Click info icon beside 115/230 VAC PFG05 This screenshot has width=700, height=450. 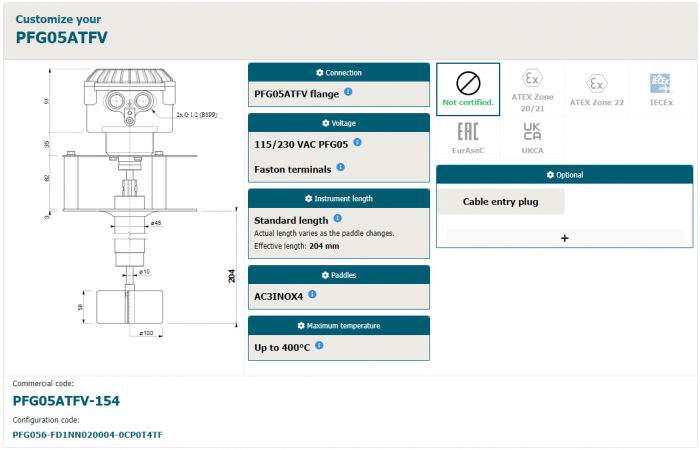pos(357,142)
